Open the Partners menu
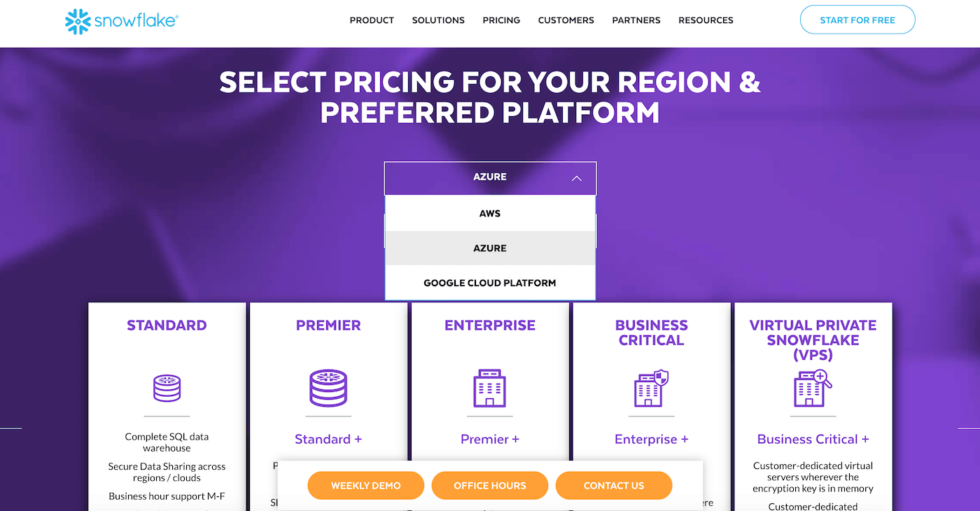The image size is (980, 511). pos(636,21)
